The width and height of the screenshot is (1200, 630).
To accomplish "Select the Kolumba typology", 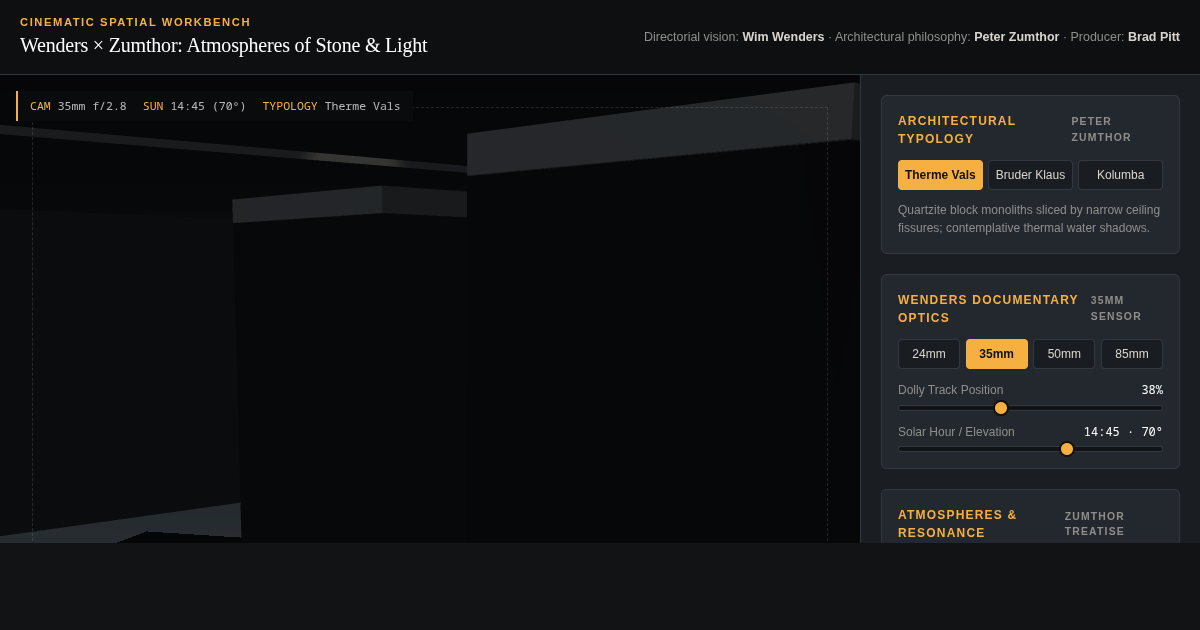I will tap(1120, 175).
